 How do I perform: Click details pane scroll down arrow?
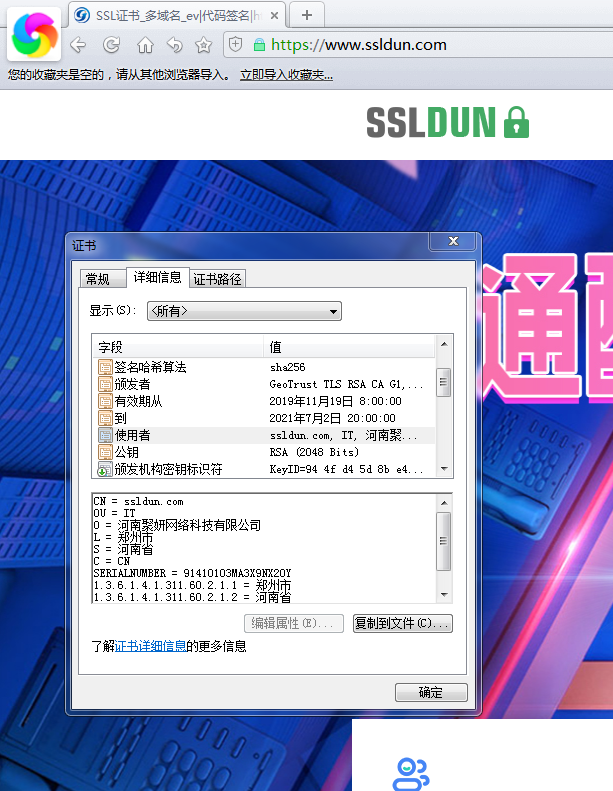[444, 595]
